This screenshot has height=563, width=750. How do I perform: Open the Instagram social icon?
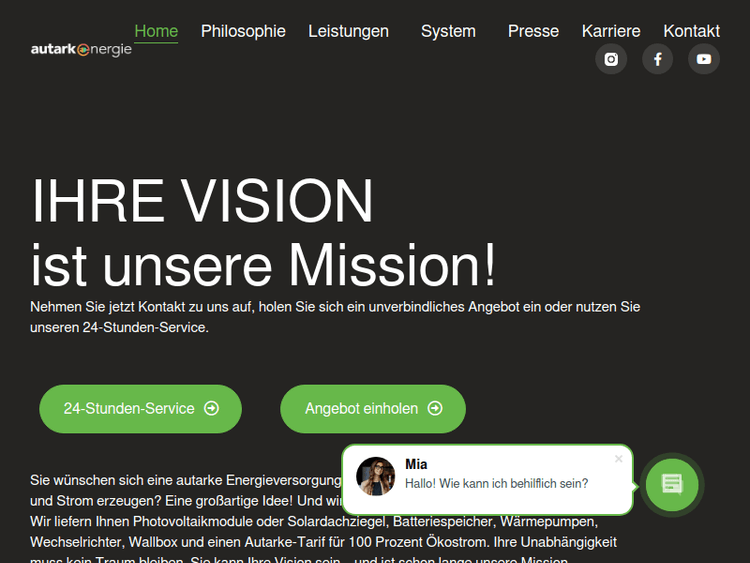[611, 59]
